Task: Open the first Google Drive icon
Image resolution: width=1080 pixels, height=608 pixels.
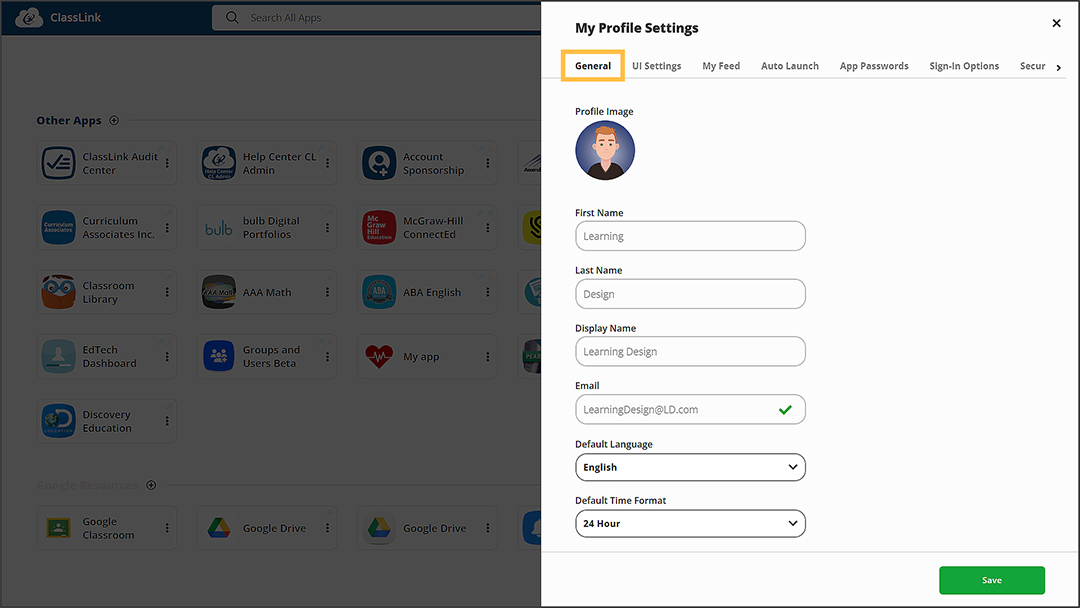Action: pos(219,528)
